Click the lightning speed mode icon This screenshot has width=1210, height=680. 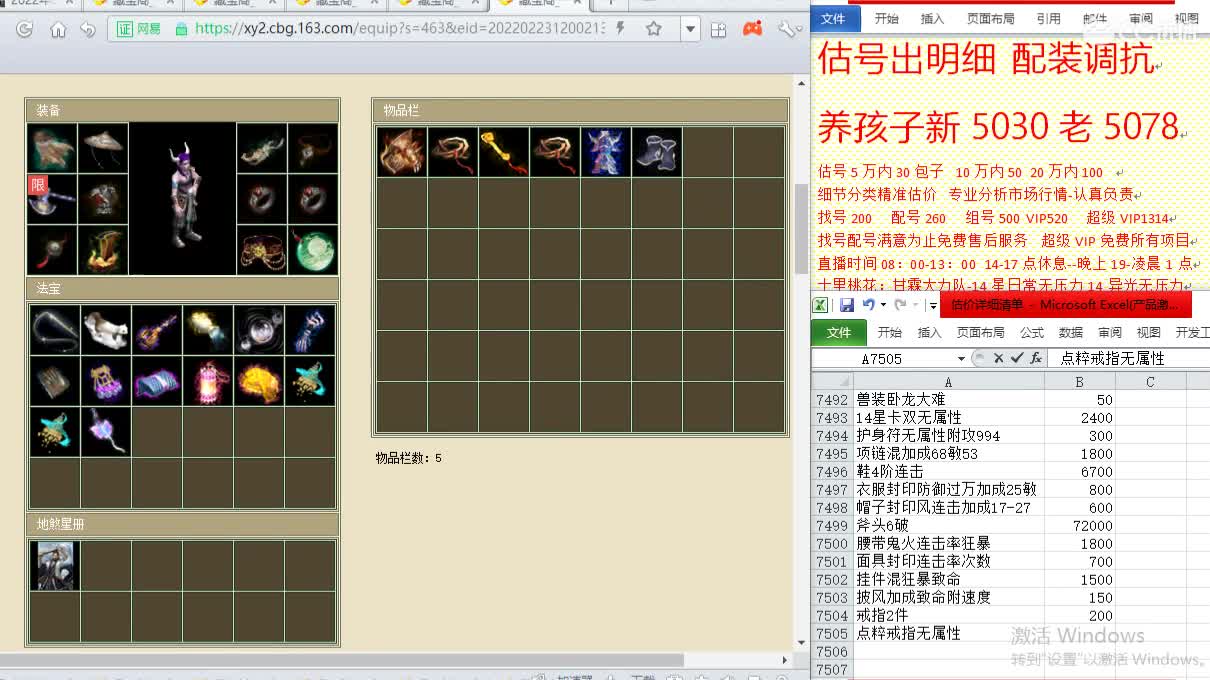(x=621, y=29)
